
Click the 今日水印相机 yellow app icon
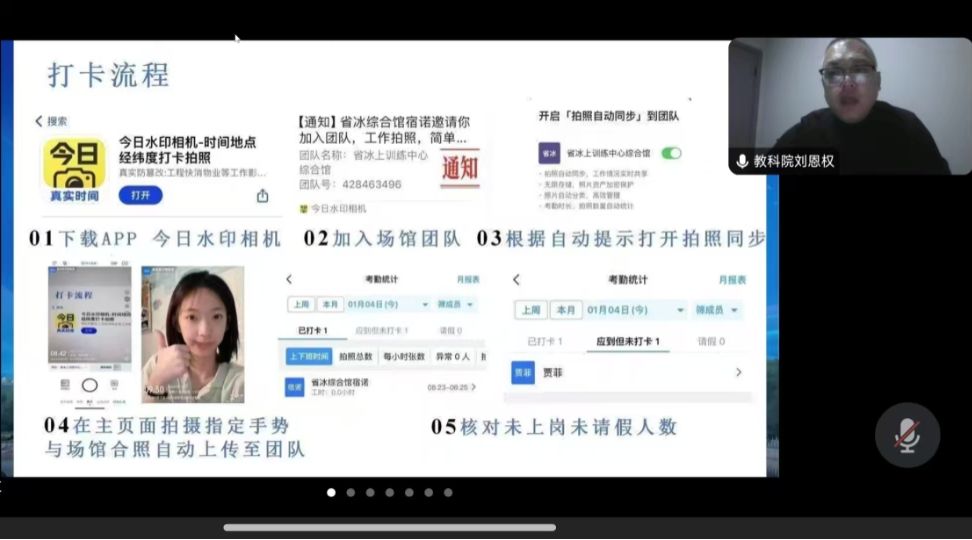point(74,169)
